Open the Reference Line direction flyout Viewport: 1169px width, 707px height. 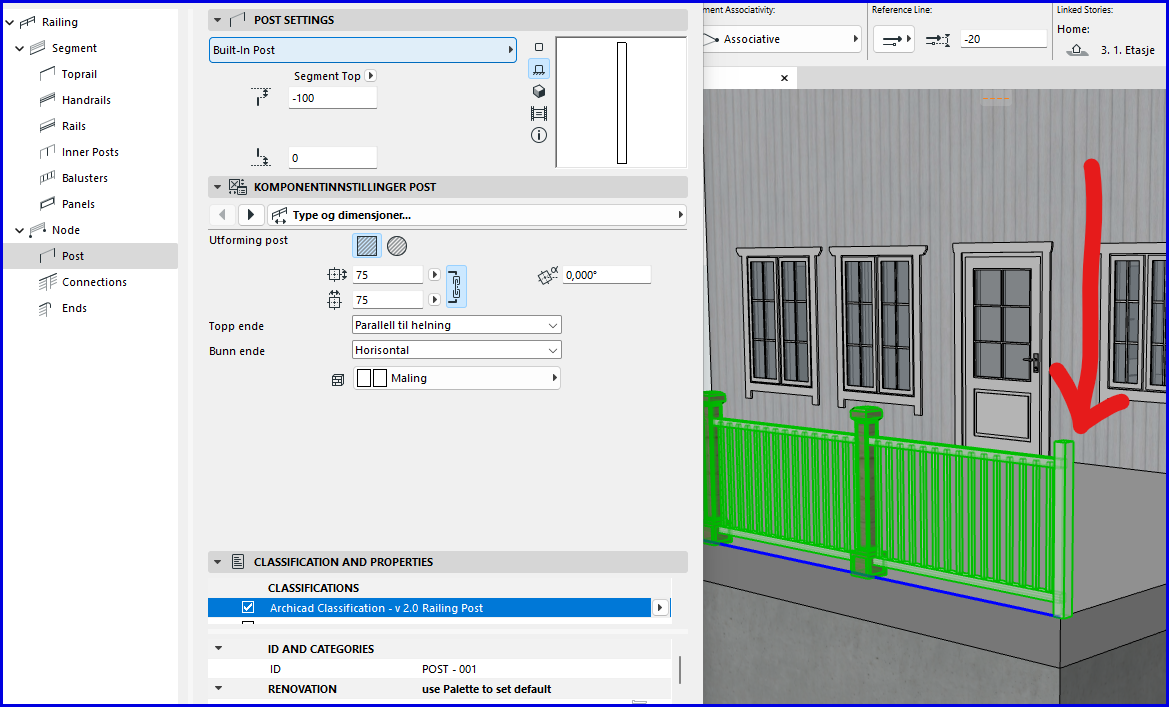[x=893, y=39]
